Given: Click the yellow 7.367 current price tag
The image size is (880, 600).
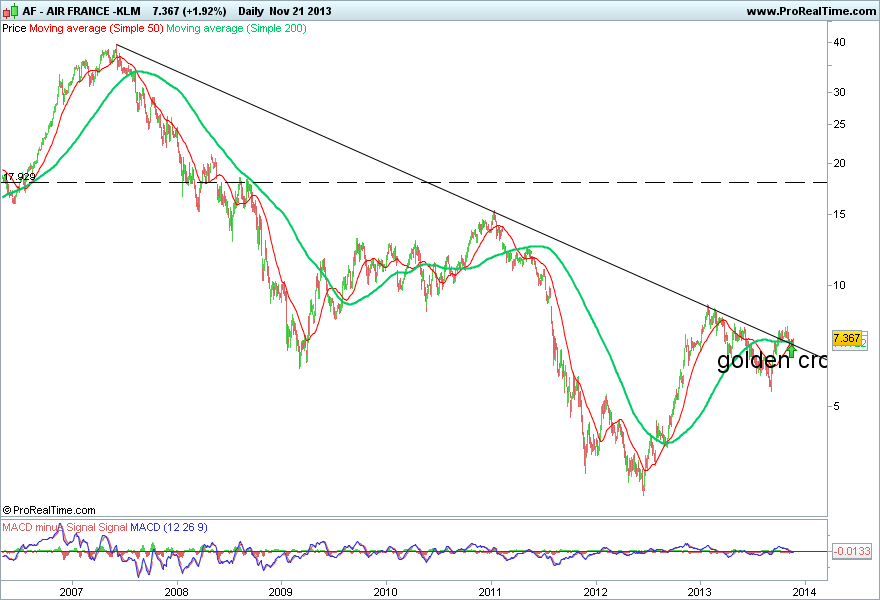Looking at the screenshot, I should point(846,338).
